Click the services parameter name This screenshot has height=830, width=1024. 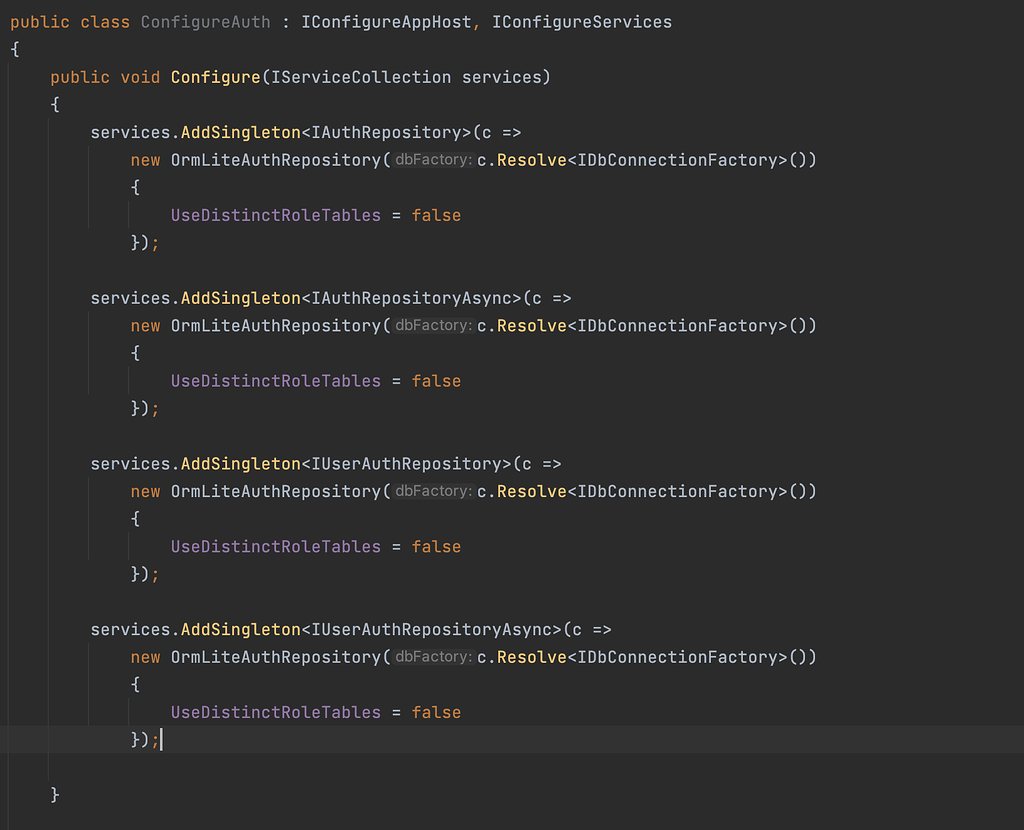505,76
